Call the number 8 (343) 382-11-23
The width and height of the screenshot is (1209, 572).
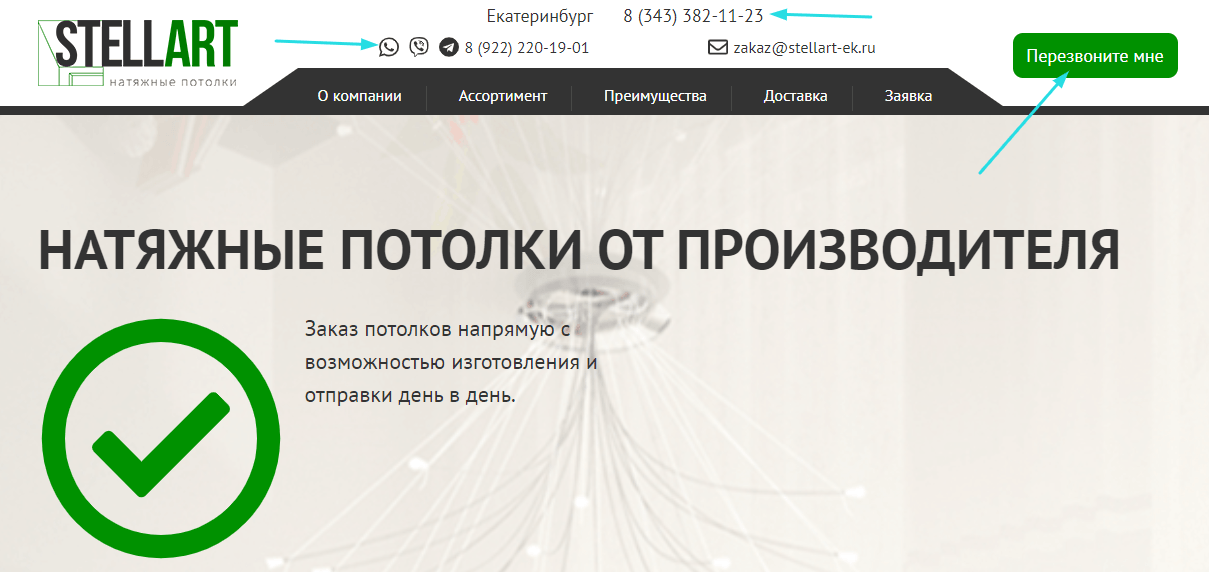[693, 16]
